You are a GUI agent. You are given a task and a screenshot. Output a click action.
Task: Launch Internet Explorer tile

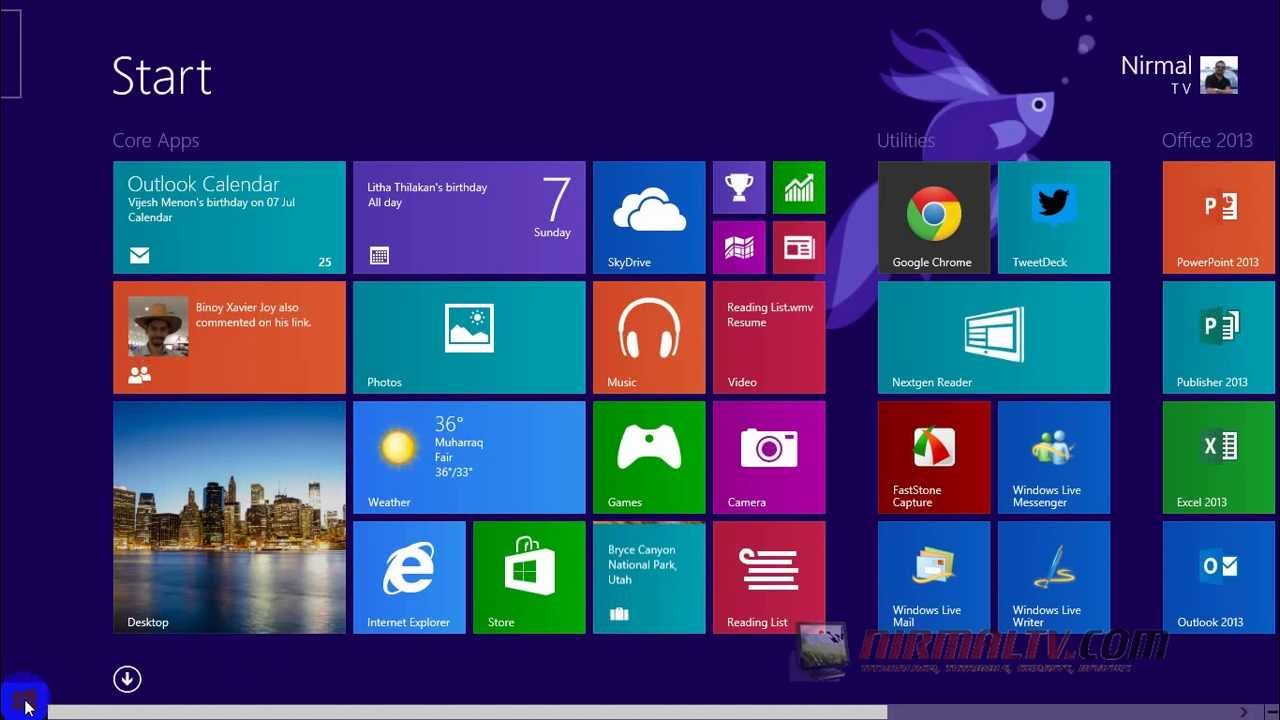point(409,577)
